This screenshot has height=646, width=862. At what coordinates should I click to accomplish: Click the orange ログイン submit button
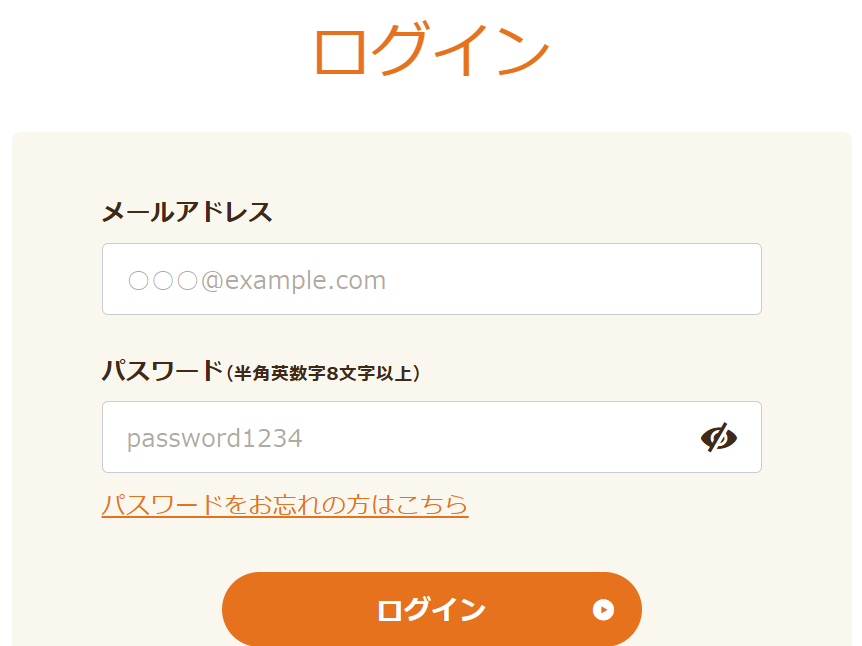[431, 610]
